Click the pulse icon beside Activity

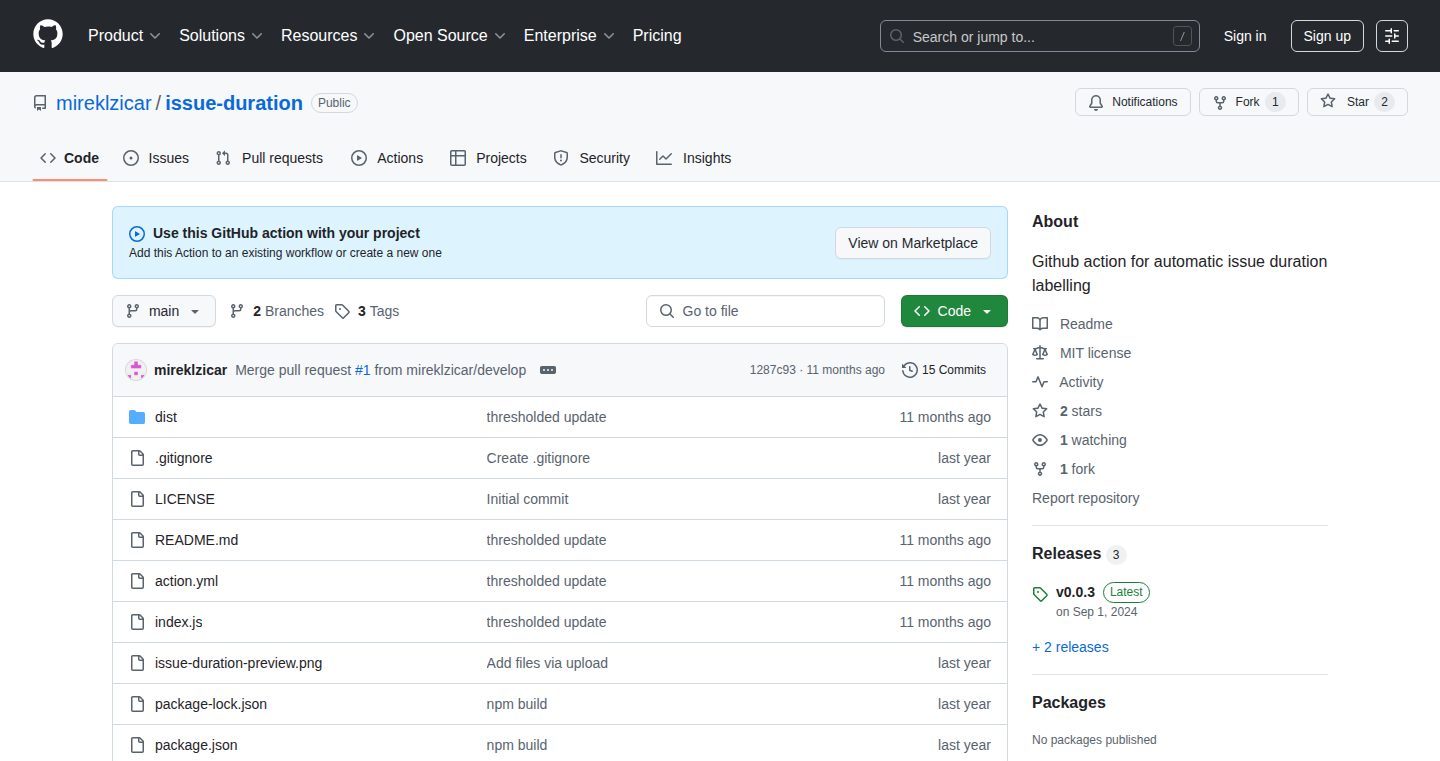coord(1040,382)
